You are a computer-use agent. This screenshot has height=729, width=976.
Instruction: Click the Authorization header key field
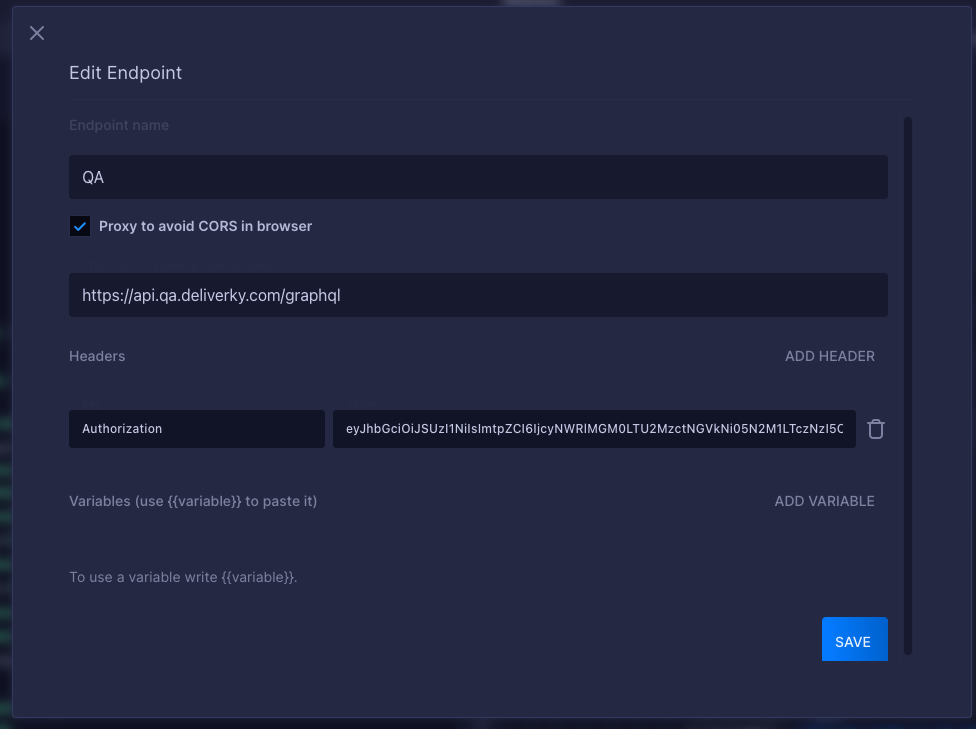tap(197, 429)
